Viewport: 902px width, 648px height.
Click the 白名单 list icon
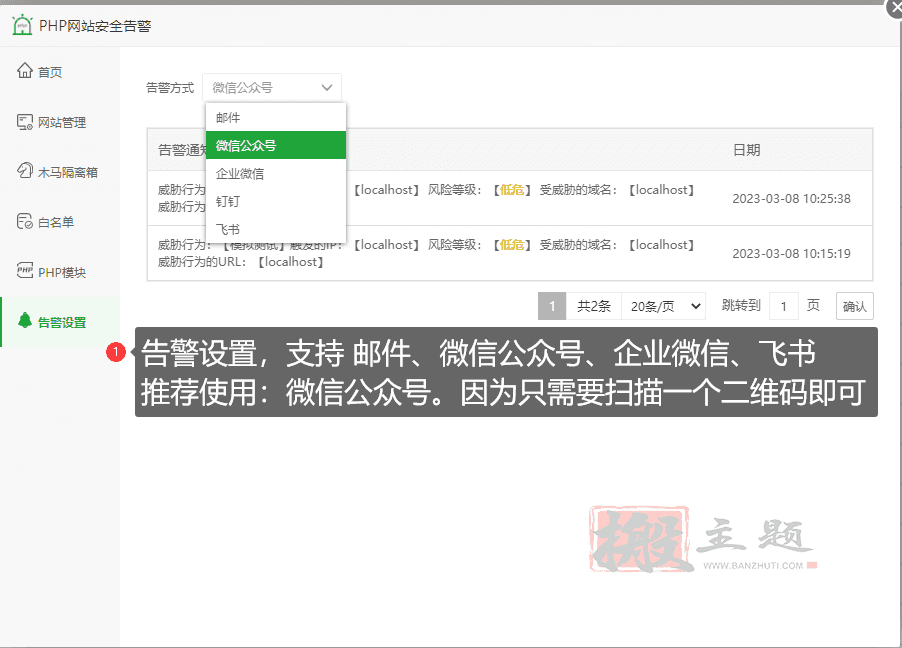click(x=25, y=222)
